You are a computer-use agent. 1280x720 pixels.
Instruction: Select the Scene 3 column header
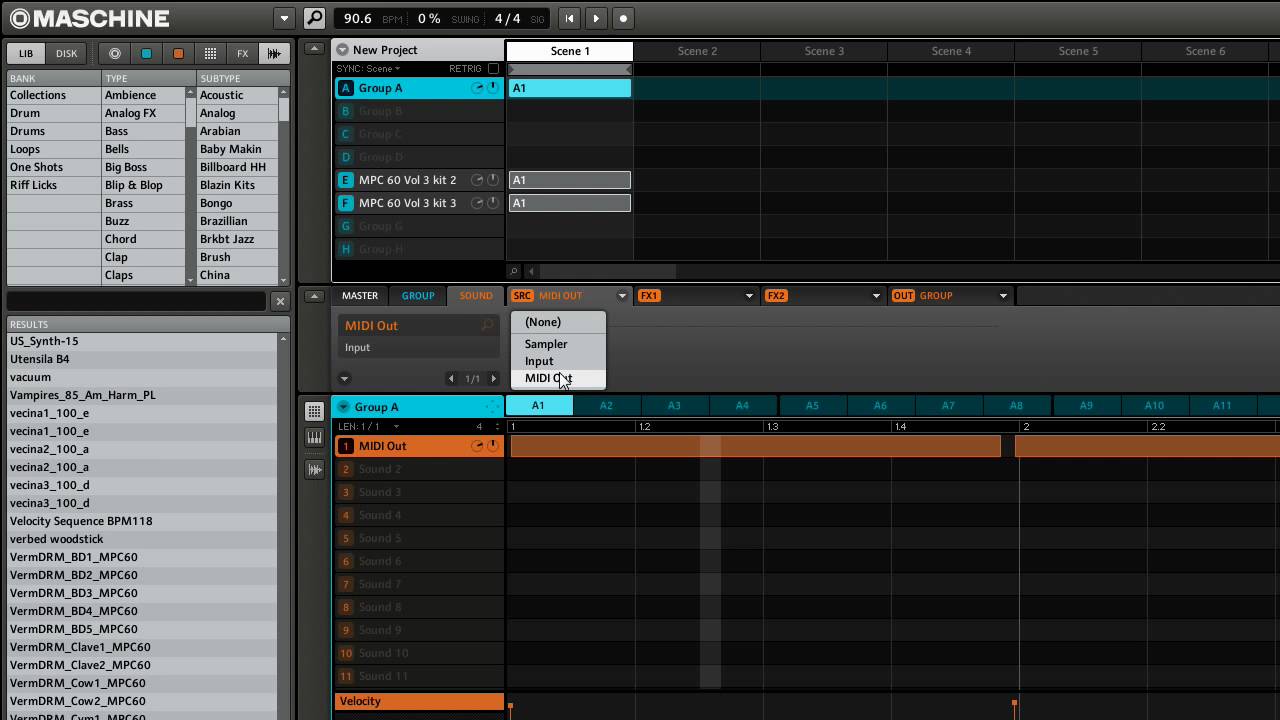click(824, 51)
